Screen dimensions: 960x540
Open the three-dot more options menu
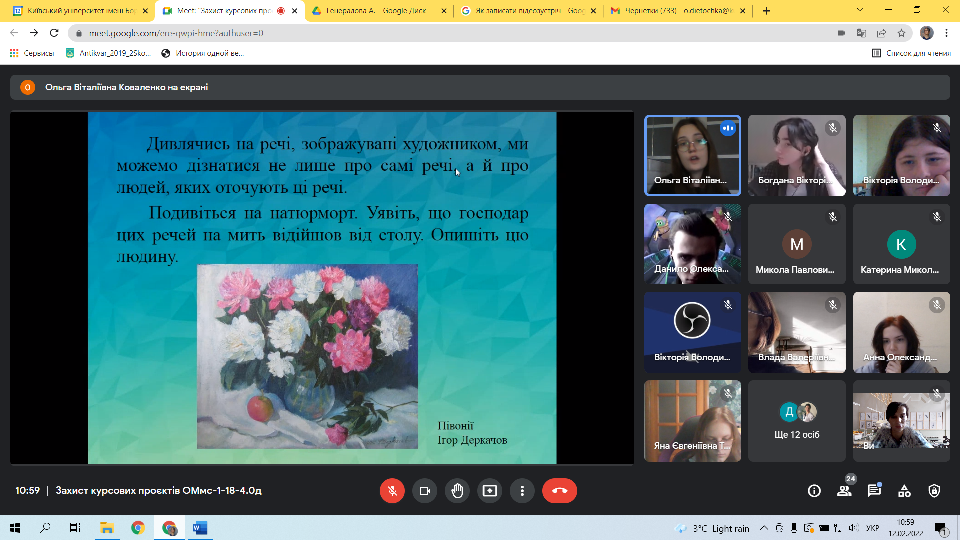pos(522,491)
